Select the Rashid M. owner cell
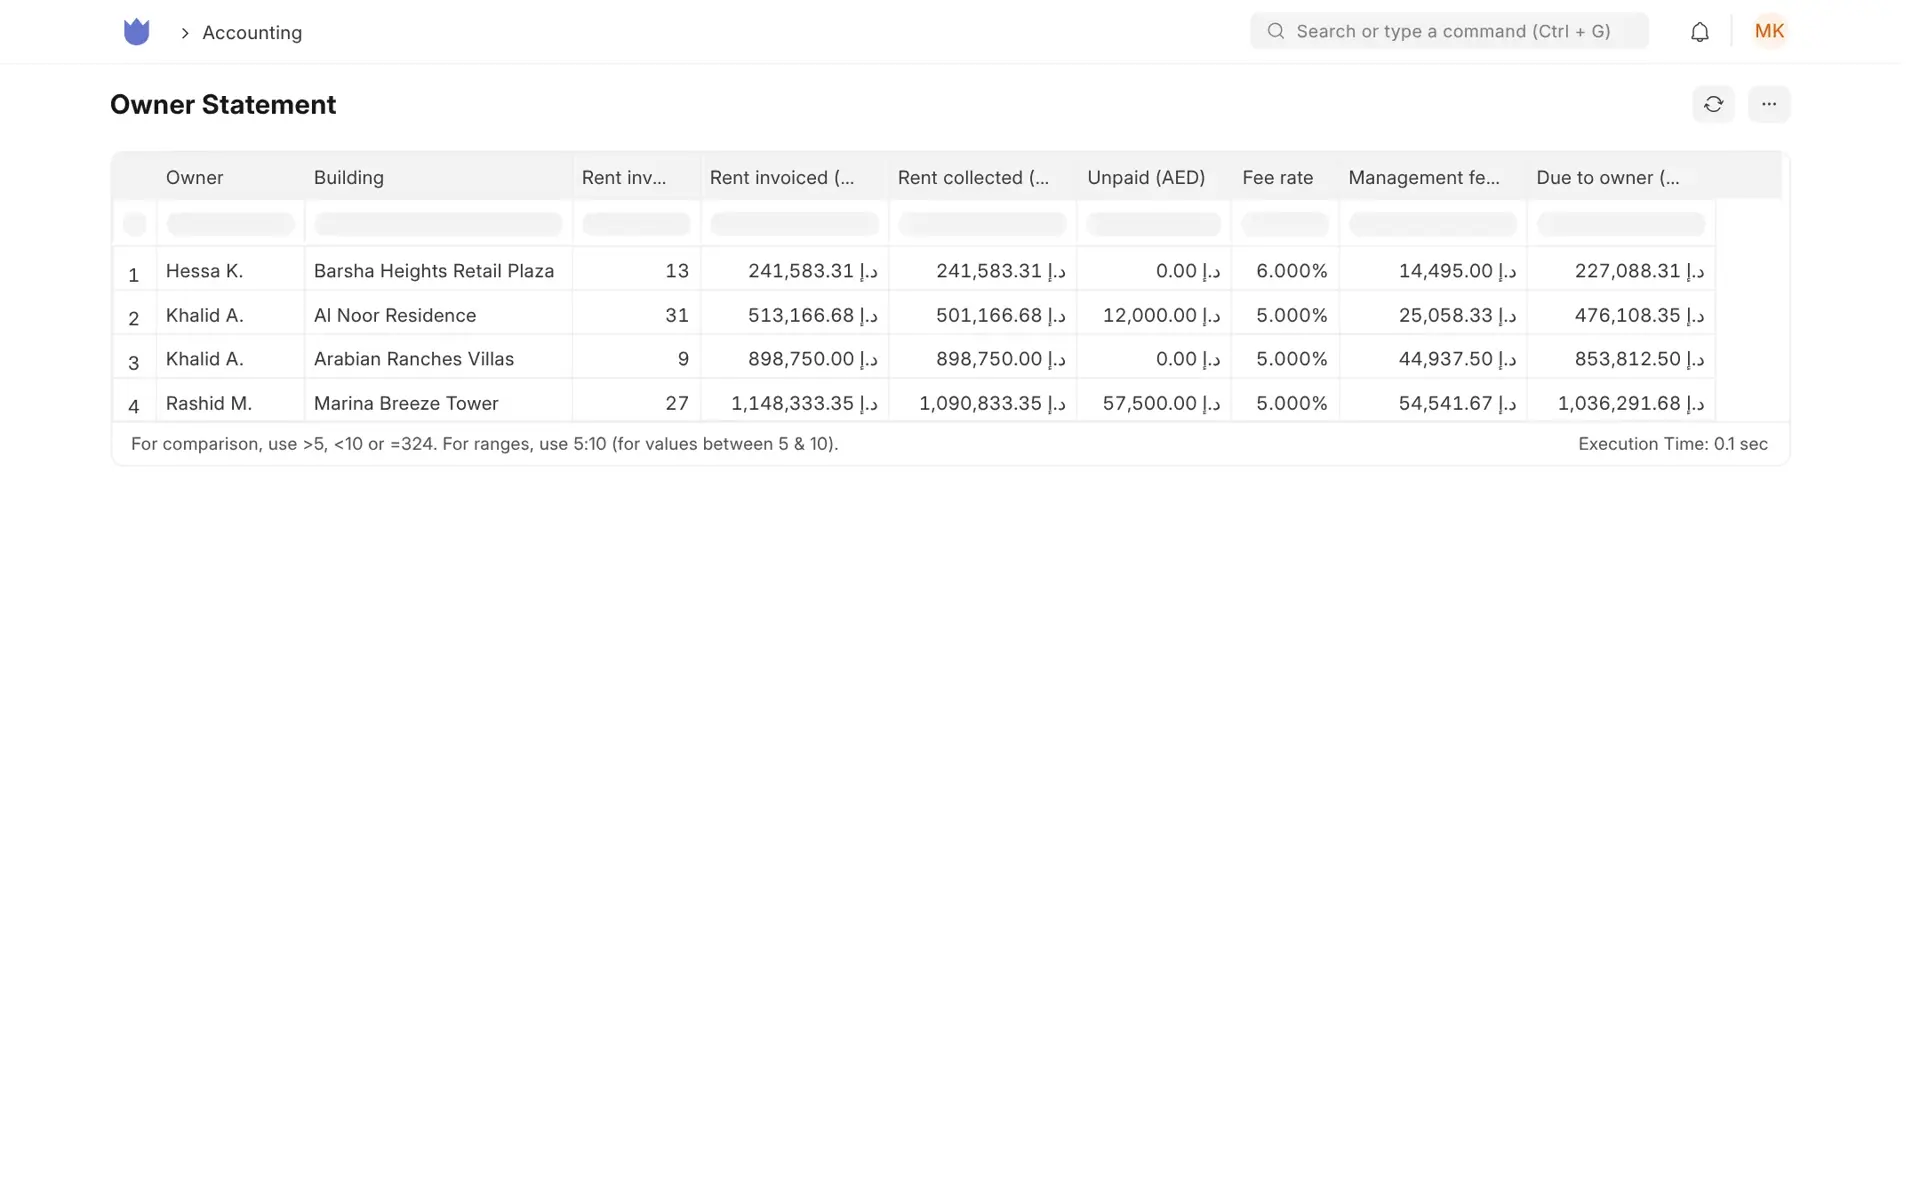The height and width of the screenshot is (1200, 1920). click(x=230, y=403)
